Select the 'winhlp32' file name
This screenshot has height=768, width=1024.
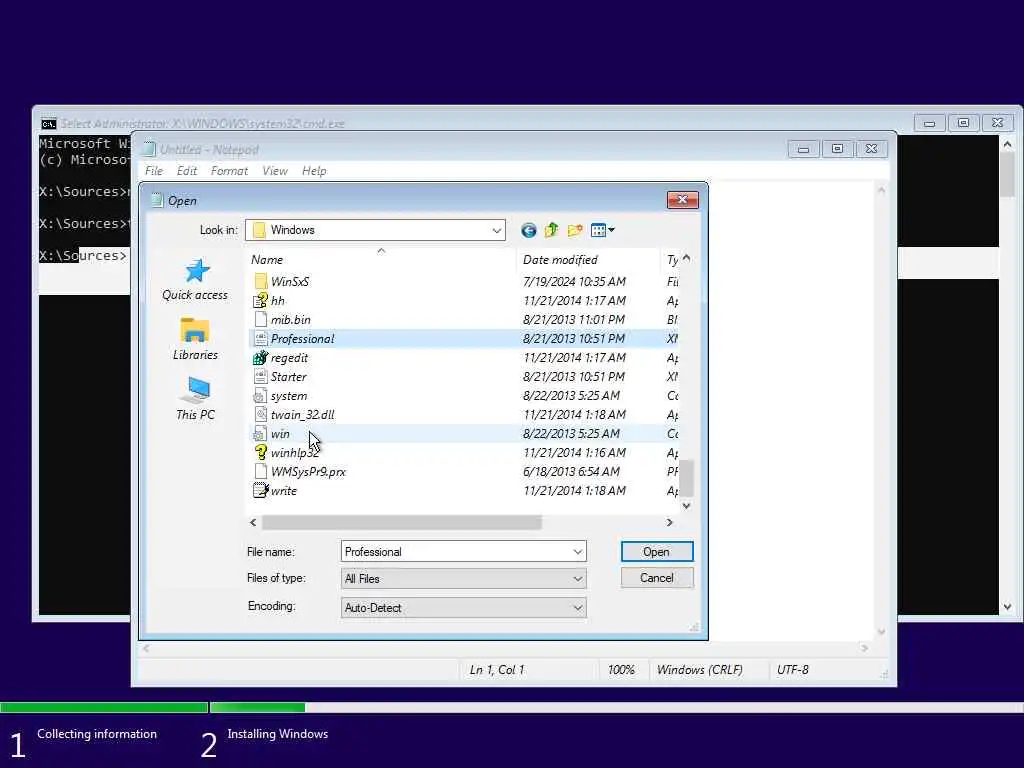(x=295, y=453)
